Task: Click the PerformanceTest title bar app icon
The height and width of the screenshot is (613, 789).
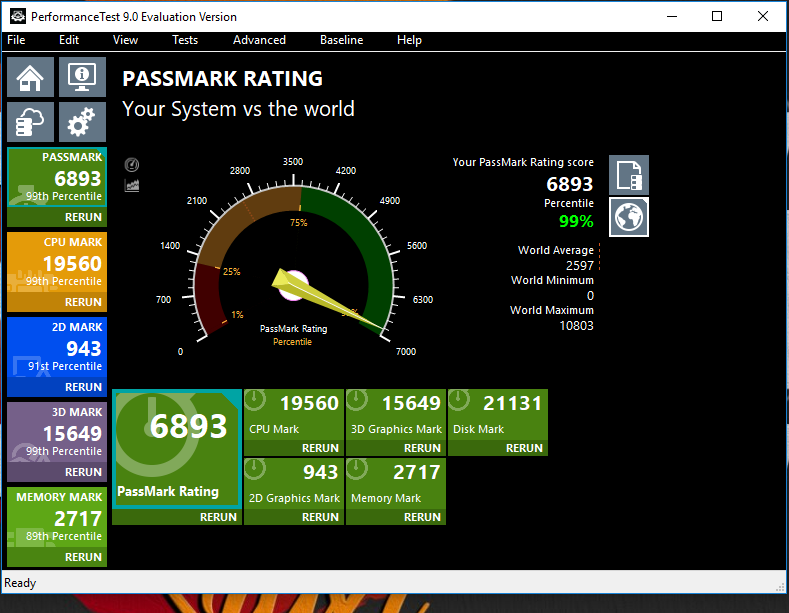Action: tap(18, 16)
